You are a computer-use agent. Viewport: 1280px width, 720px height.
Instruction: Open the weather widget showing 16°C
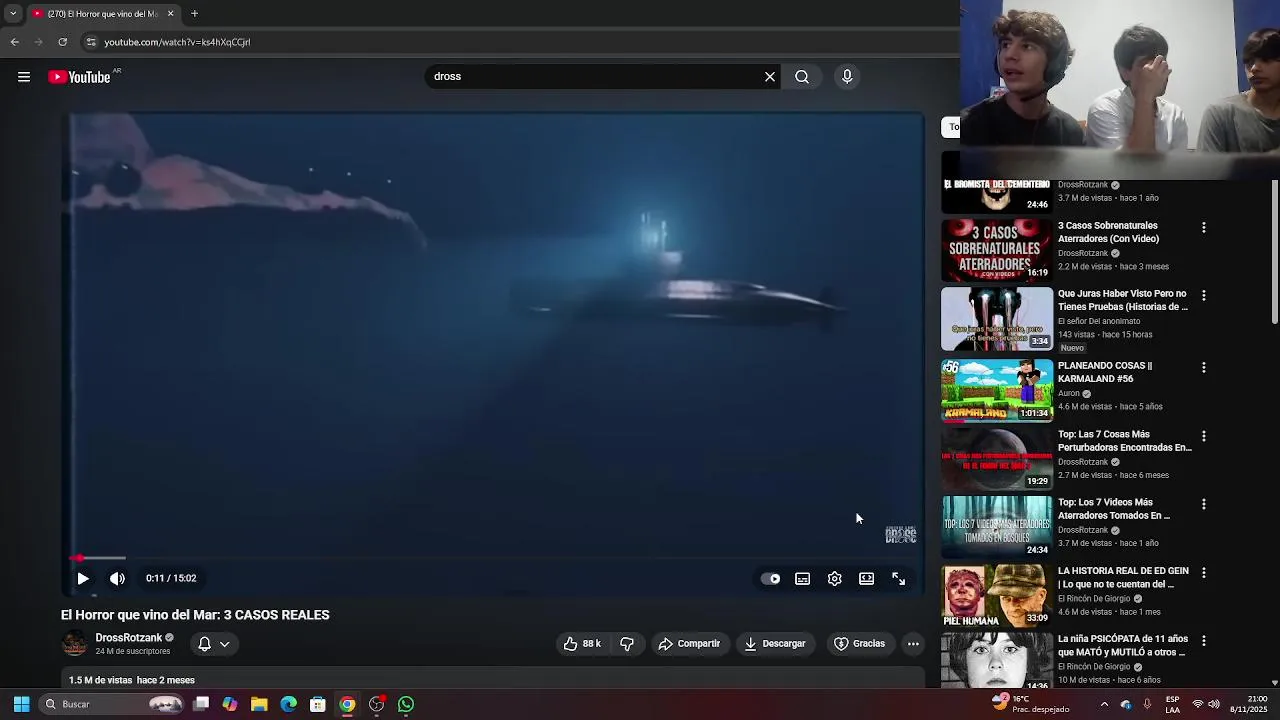(x=1030, y=704)
